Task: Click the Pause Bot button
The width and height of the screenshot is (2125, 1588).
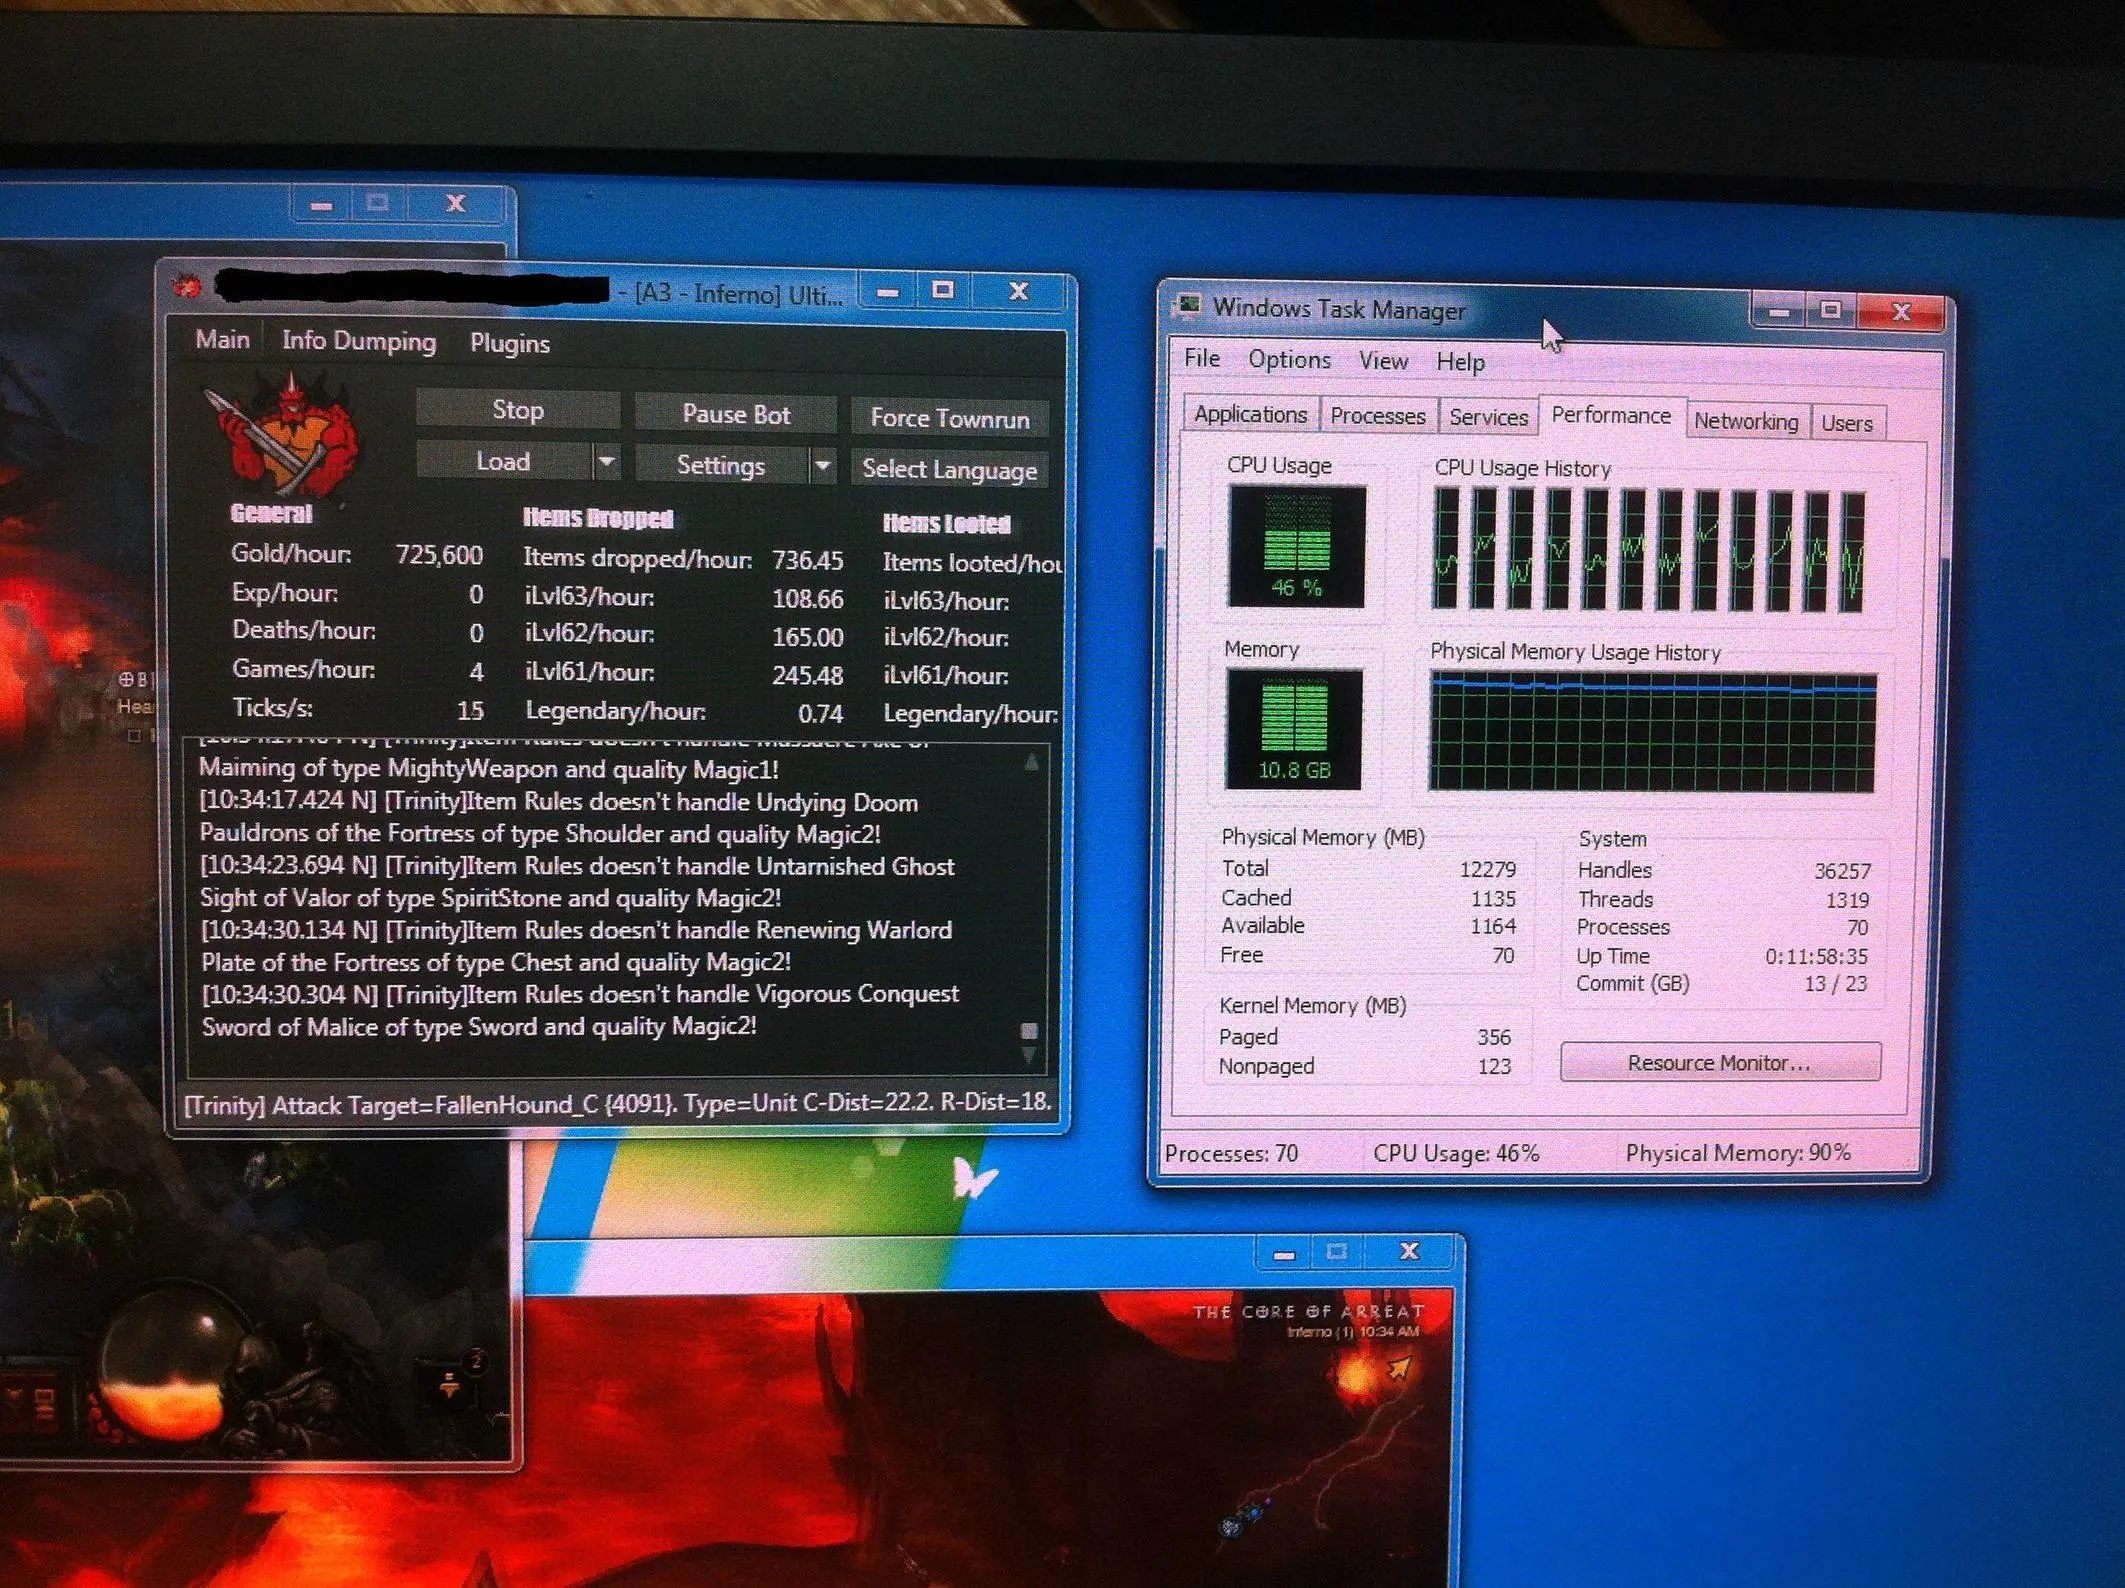Action: (x=736, y=414)
